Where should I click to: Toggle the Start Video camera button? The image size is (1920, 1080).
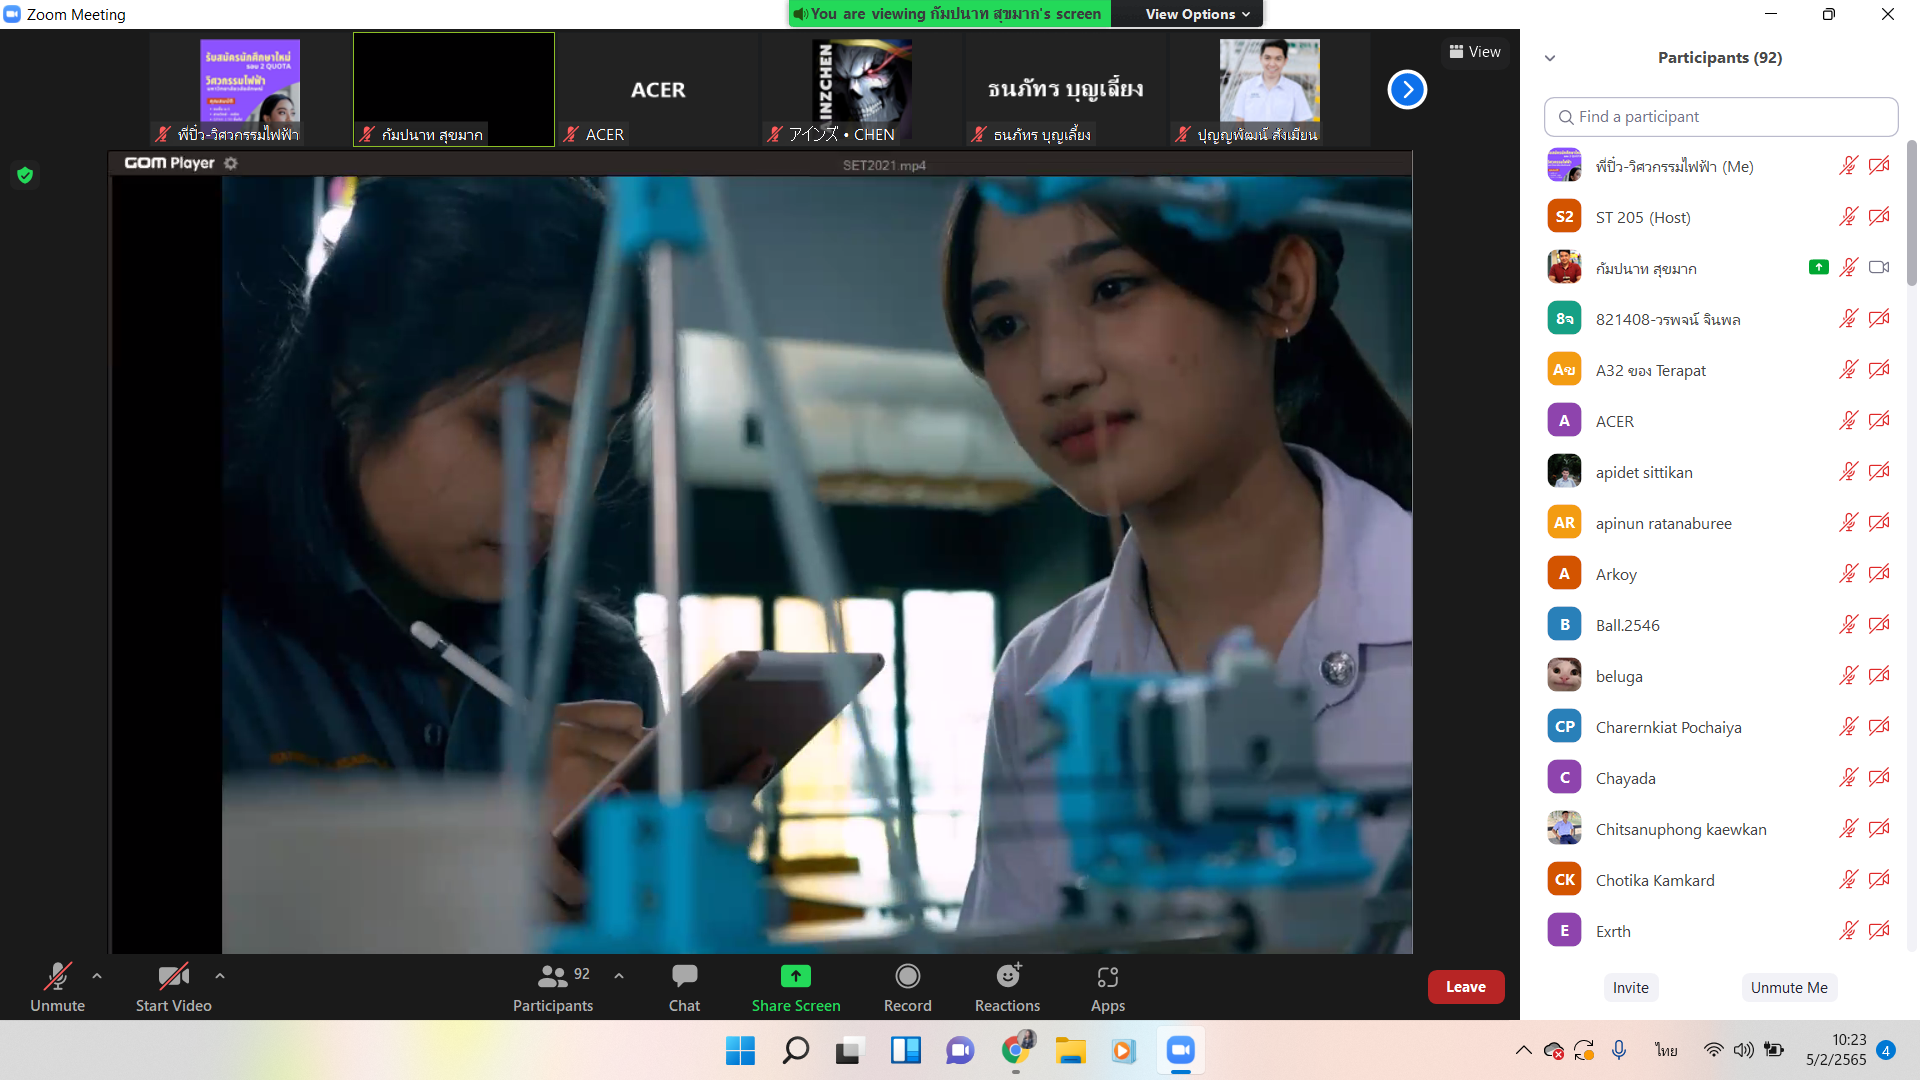[x=173, y=976]
